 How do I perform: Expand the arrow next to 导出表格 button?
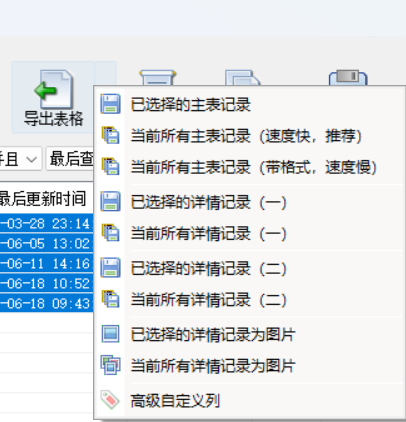point(105,74)
